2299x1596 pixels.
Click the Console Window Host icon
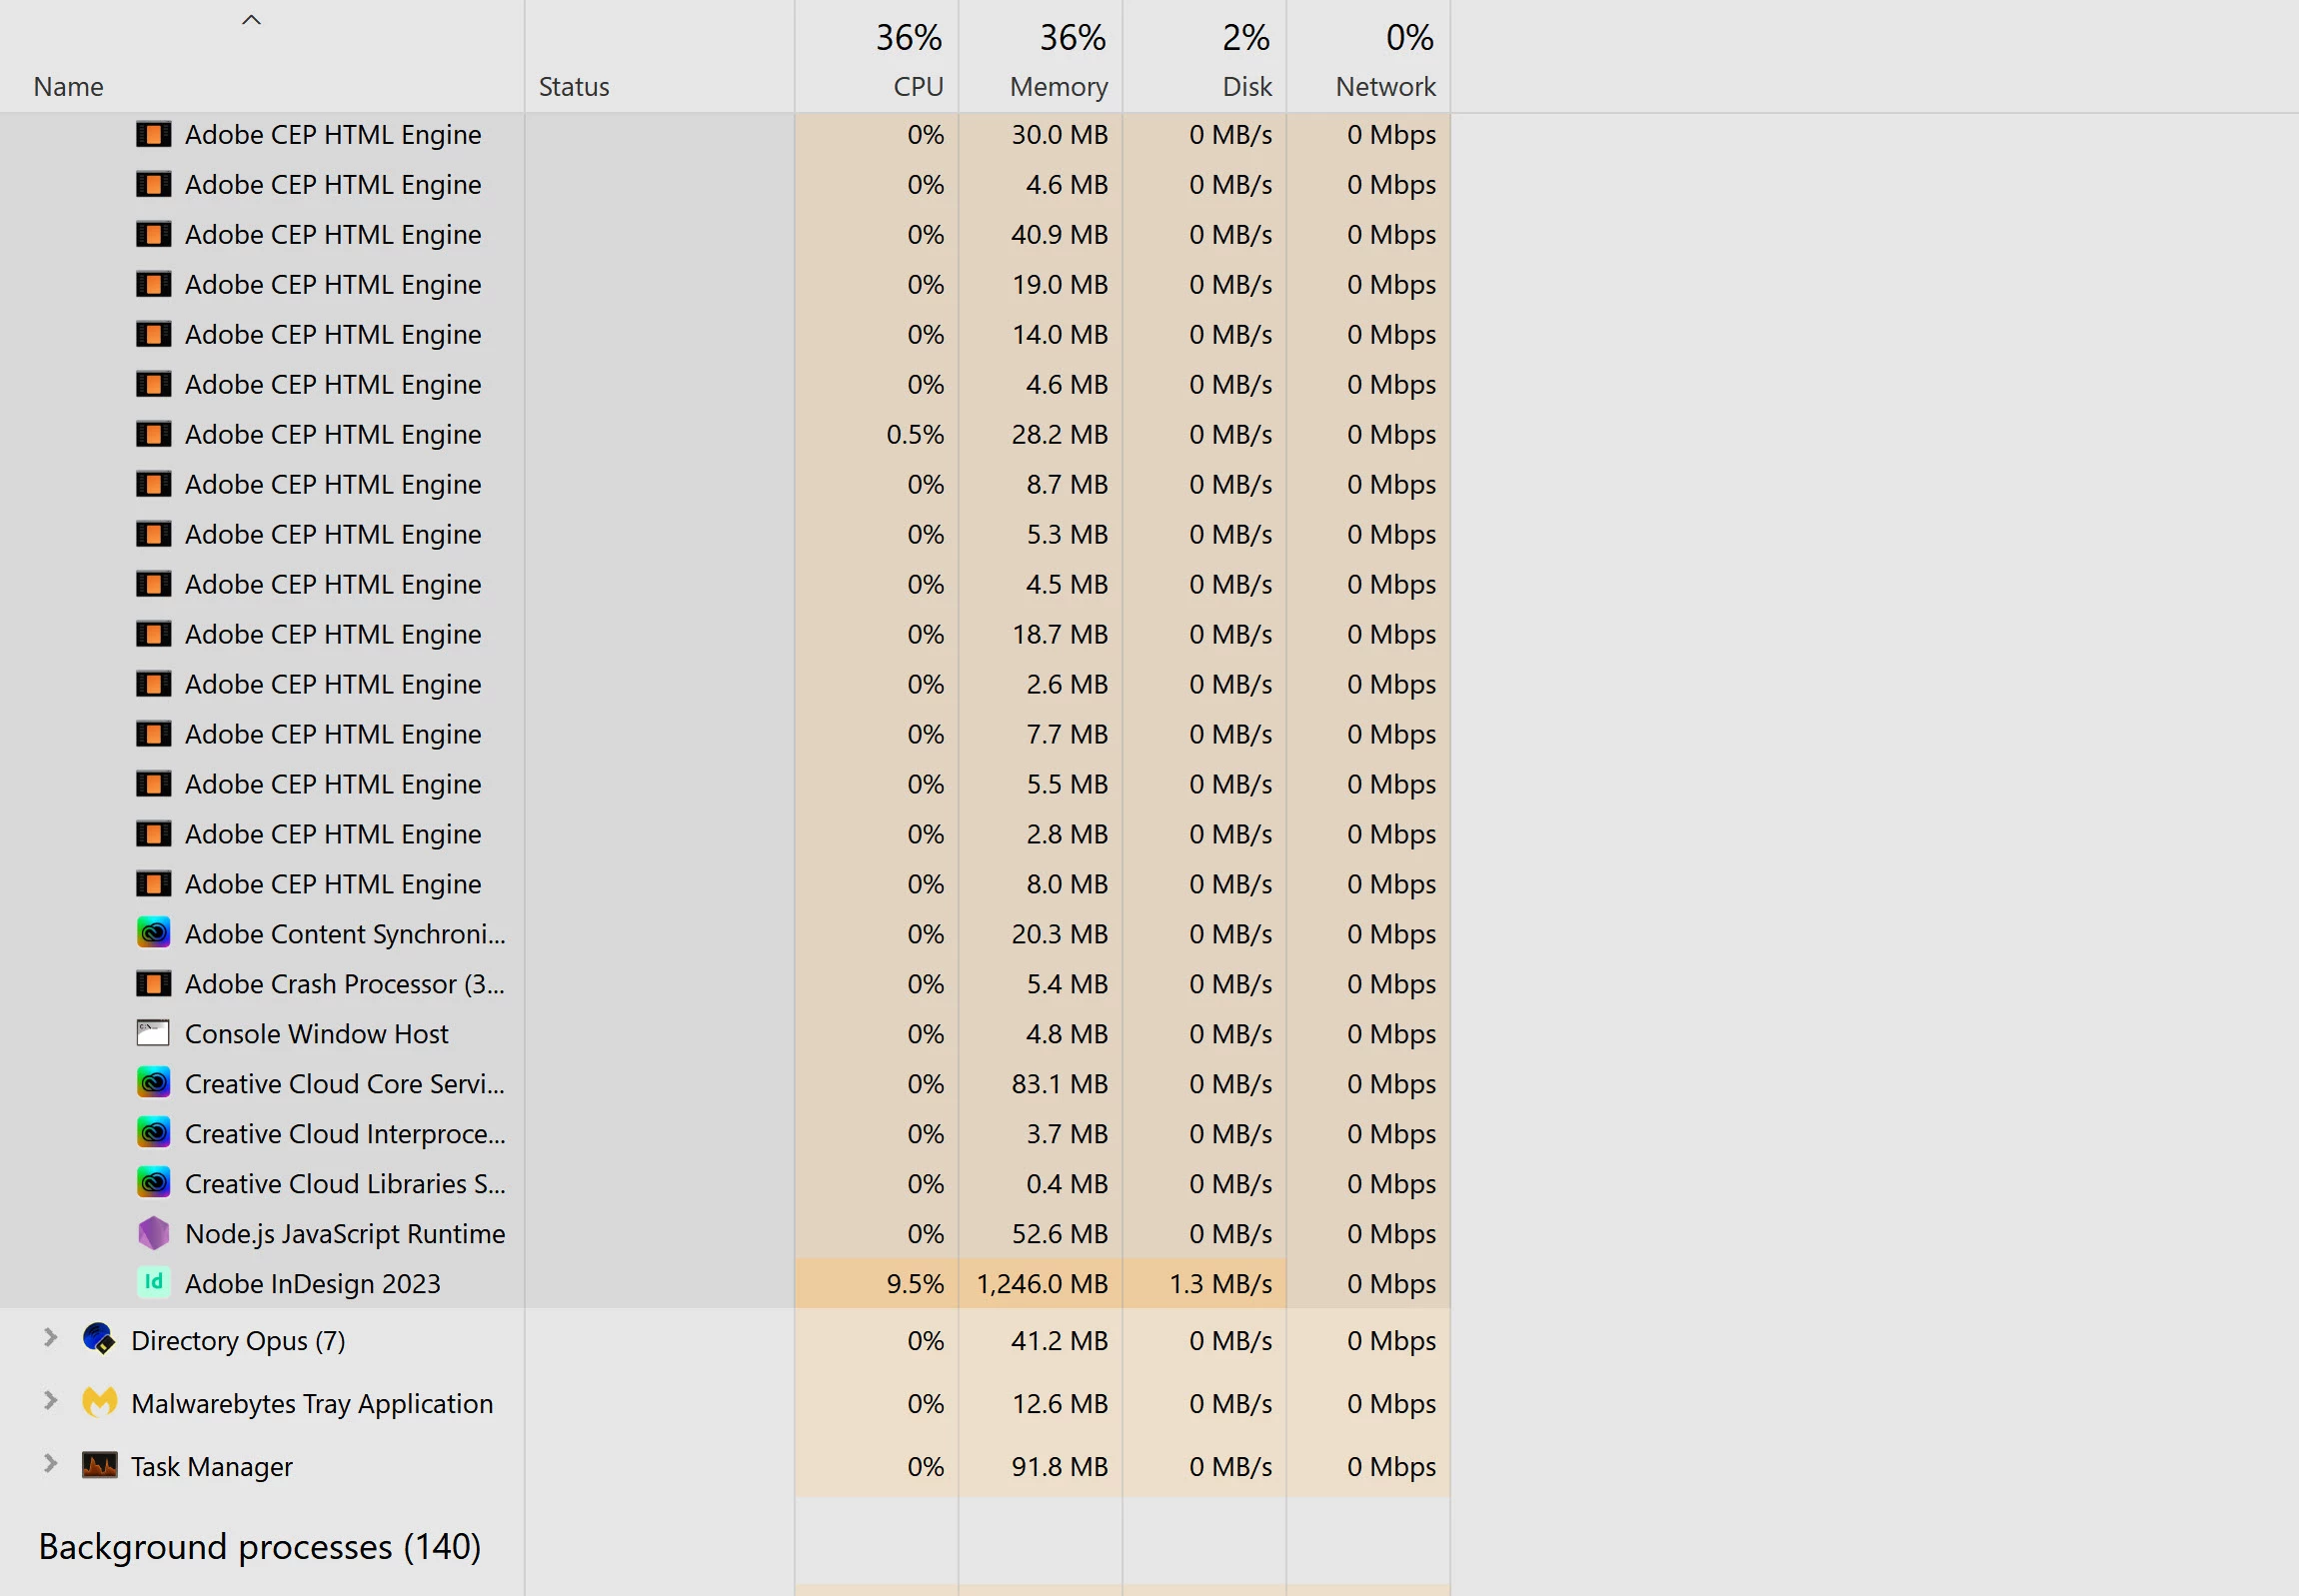coord(153,1033)
